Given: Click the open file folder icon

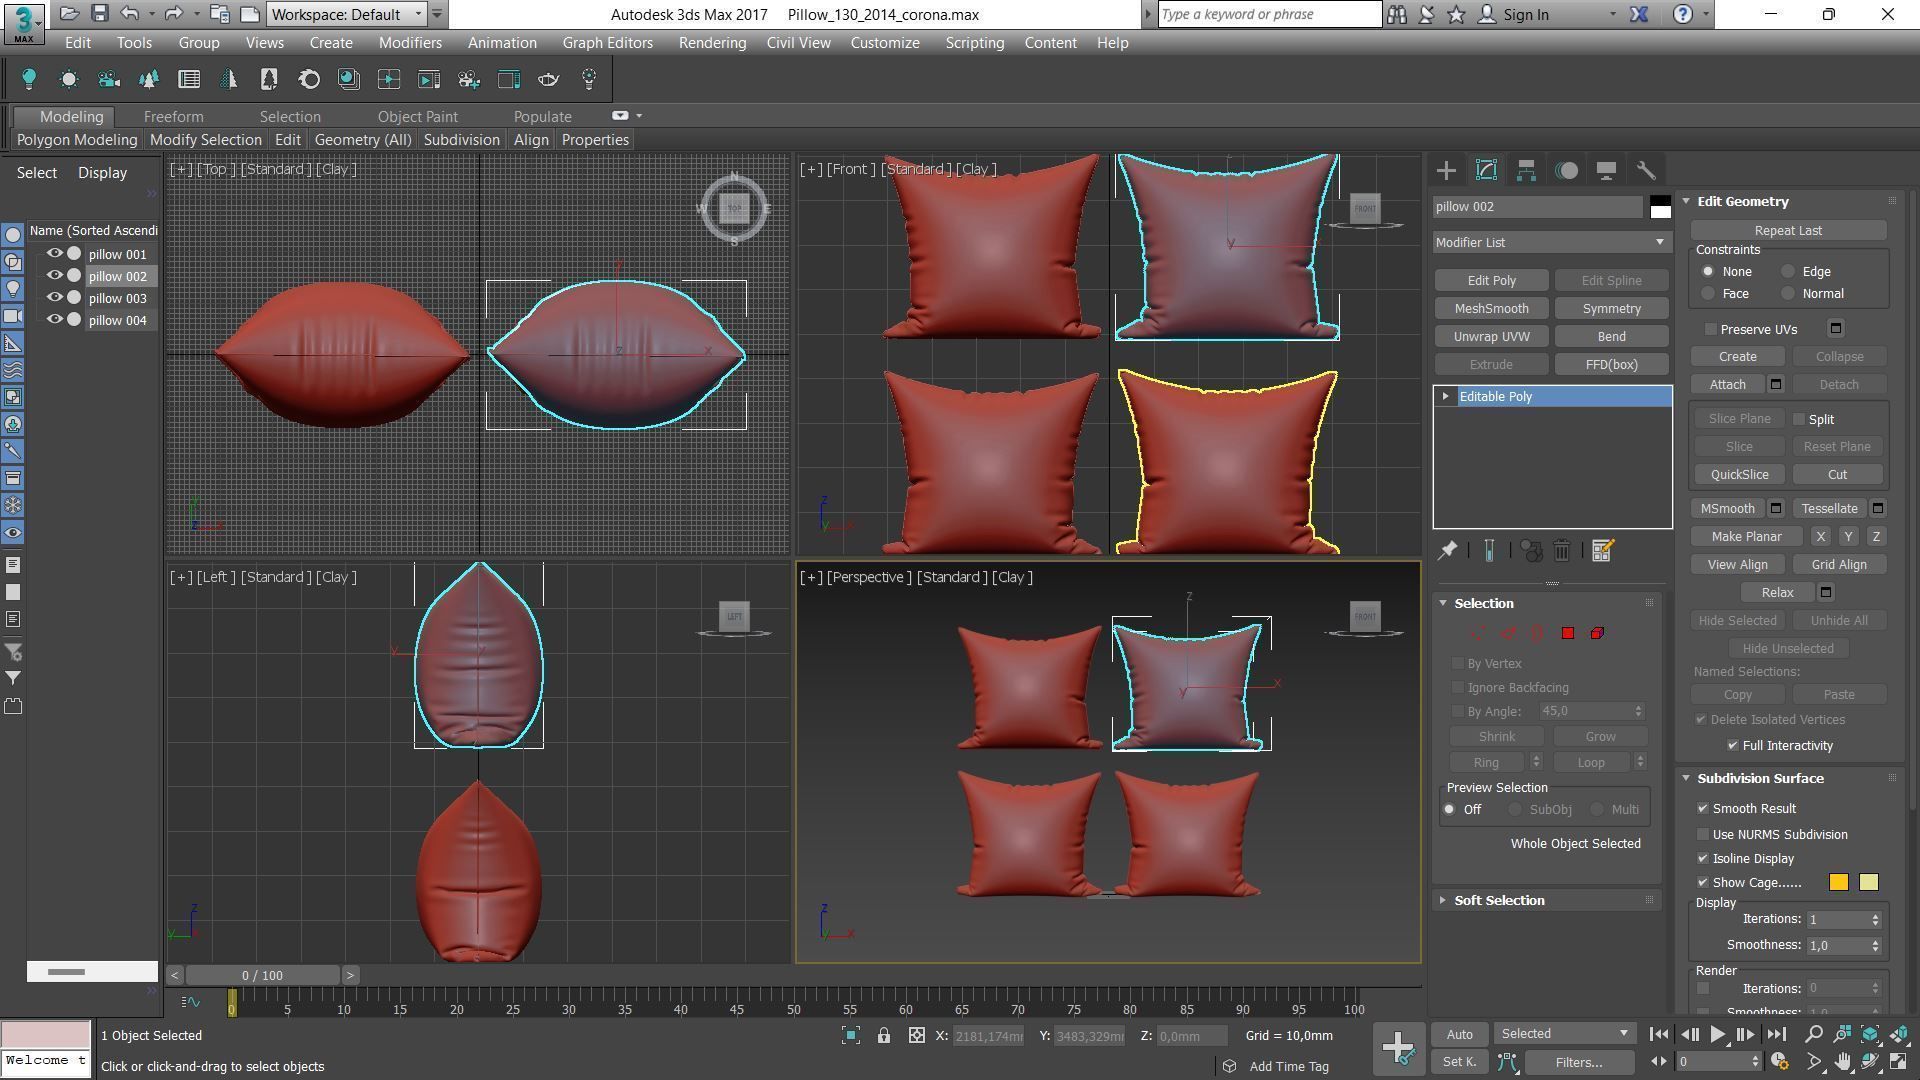Looking at the screenshot, I should pyautogui.click(x=69, y=14).
